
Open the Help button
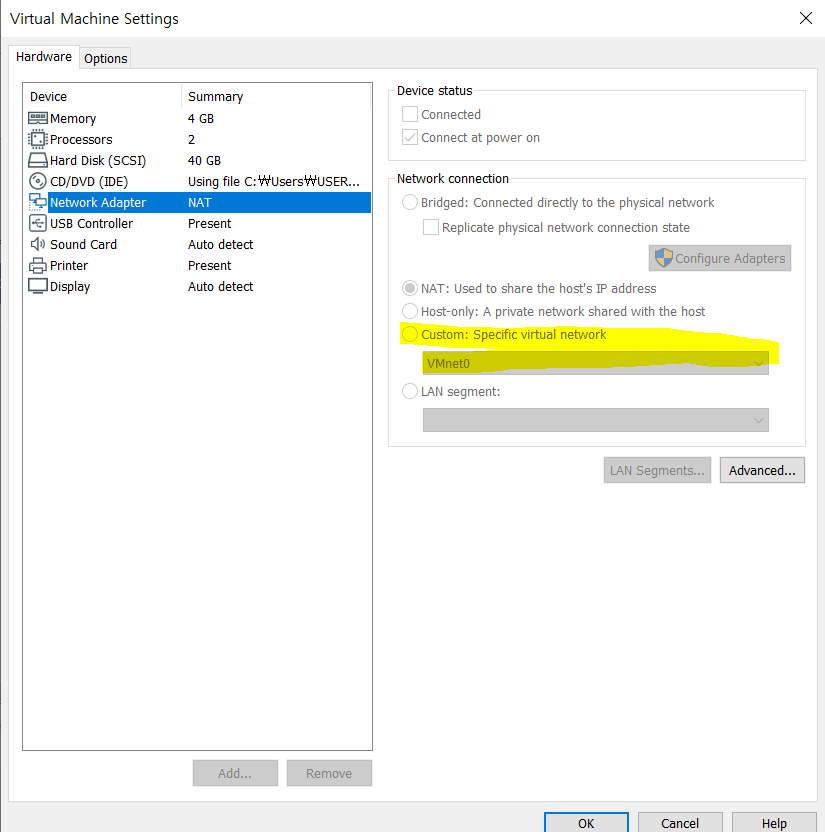[x=774, y=822]
